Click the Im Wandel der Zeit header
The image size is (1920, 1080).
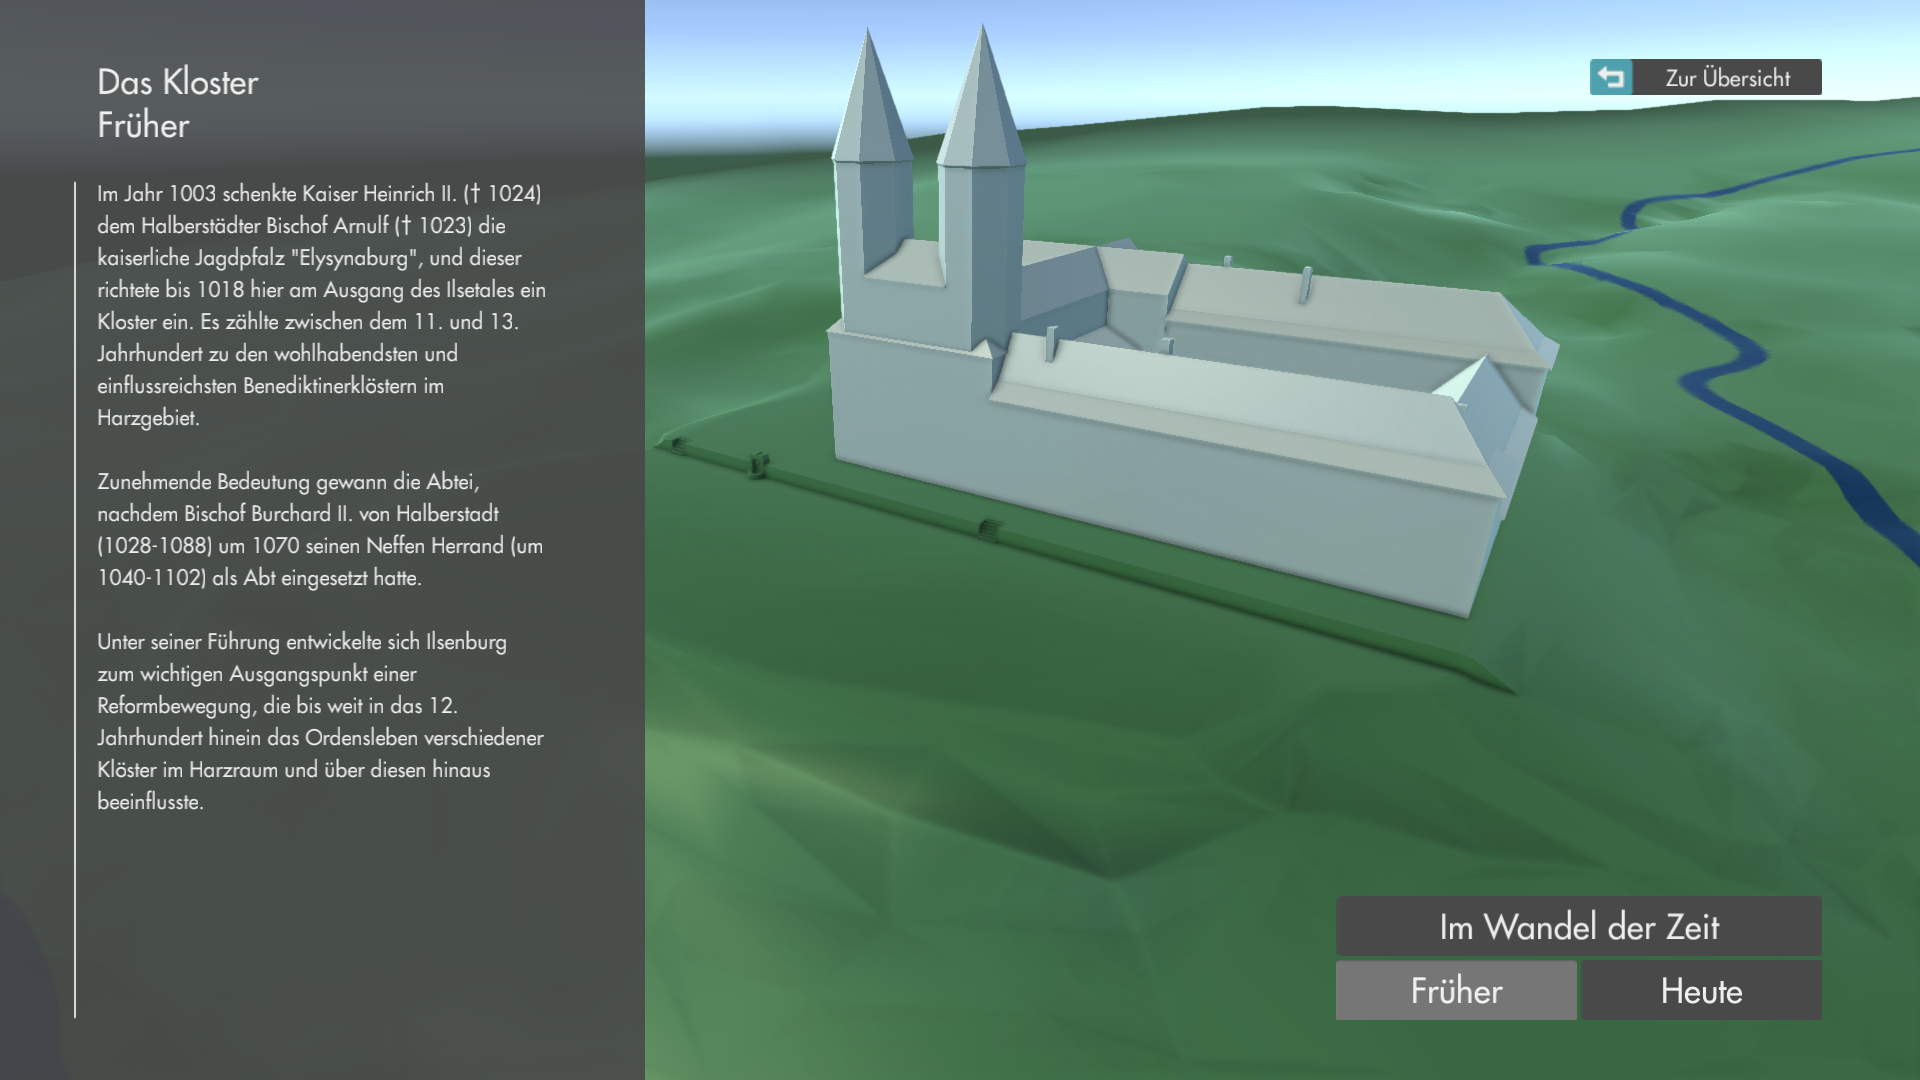(1579, 926)
